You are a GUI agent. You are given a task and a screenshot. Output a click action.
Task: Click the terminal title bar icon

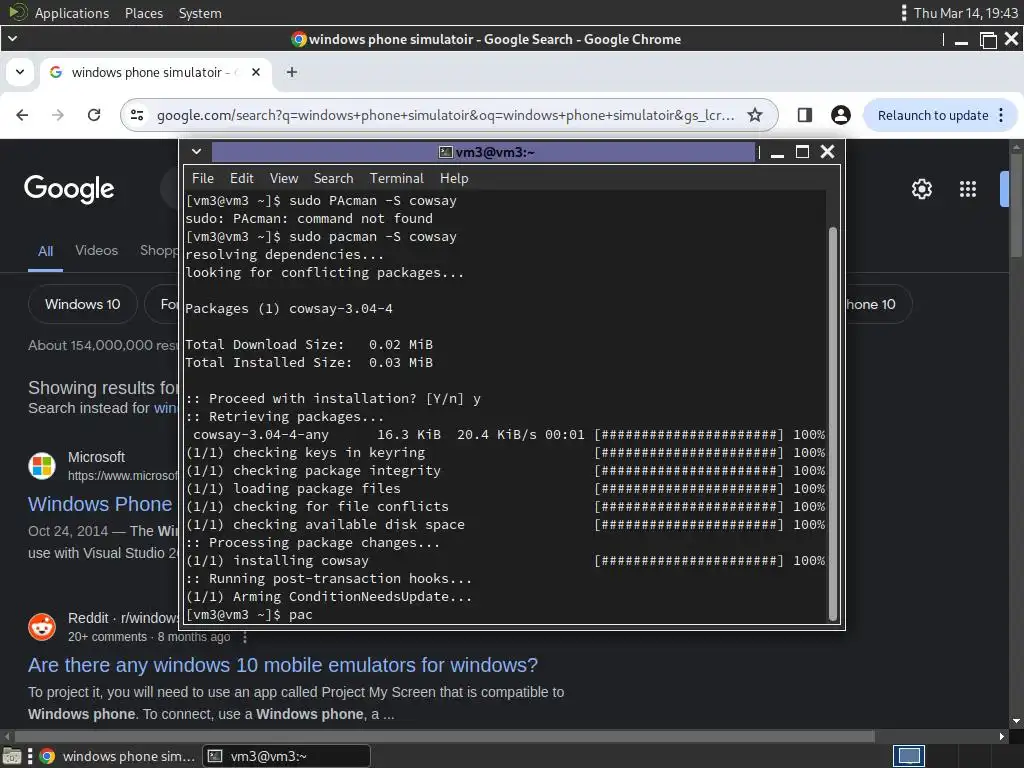445,152
